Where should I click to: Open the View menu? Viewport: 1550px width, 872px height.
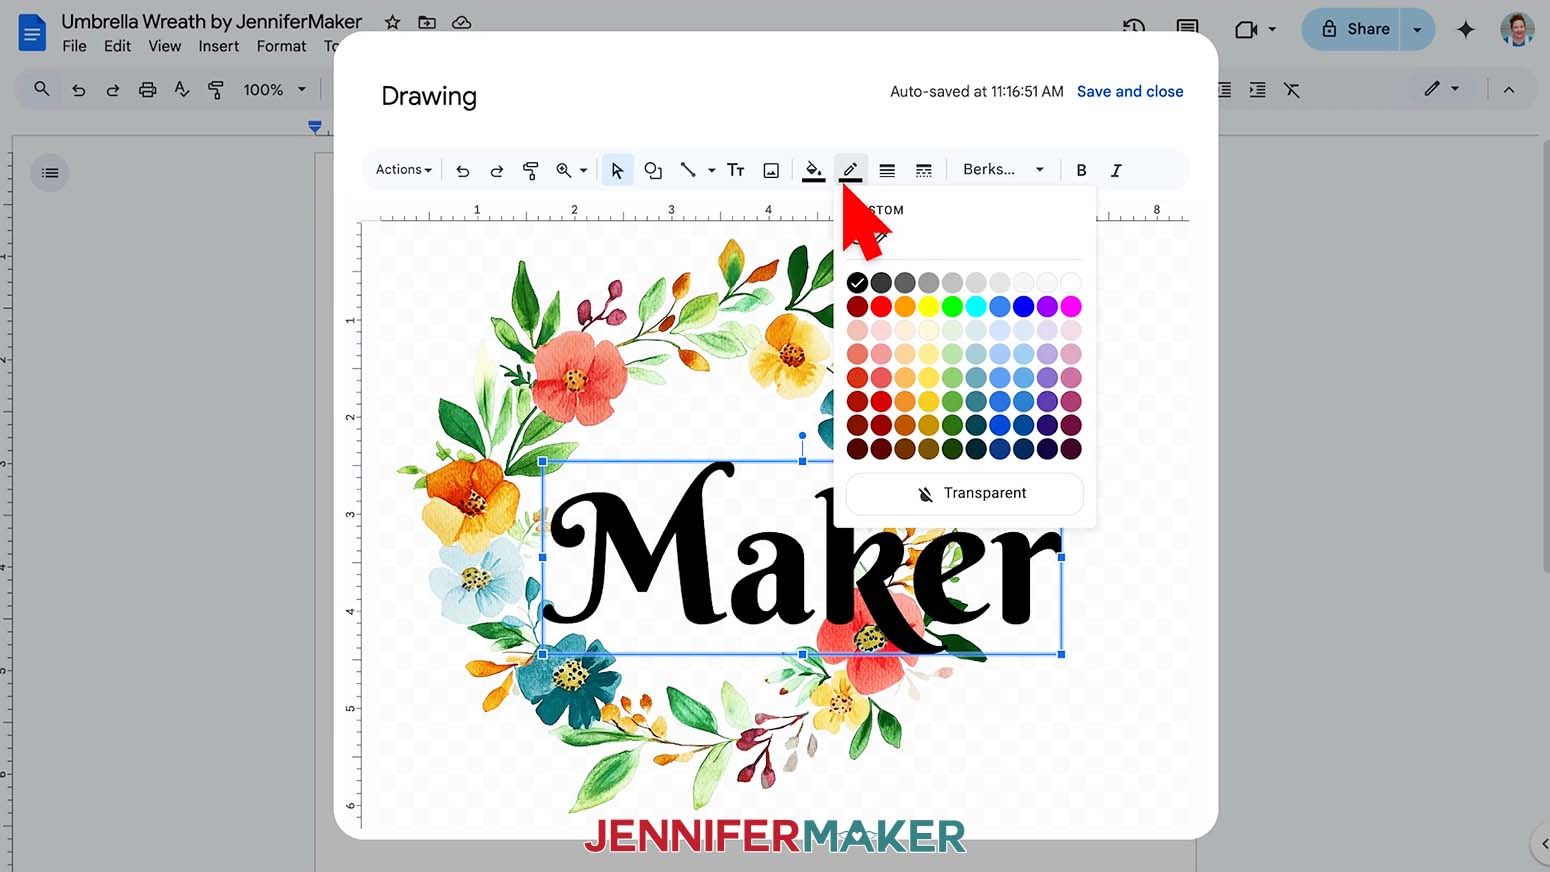[x=165, y=46]
